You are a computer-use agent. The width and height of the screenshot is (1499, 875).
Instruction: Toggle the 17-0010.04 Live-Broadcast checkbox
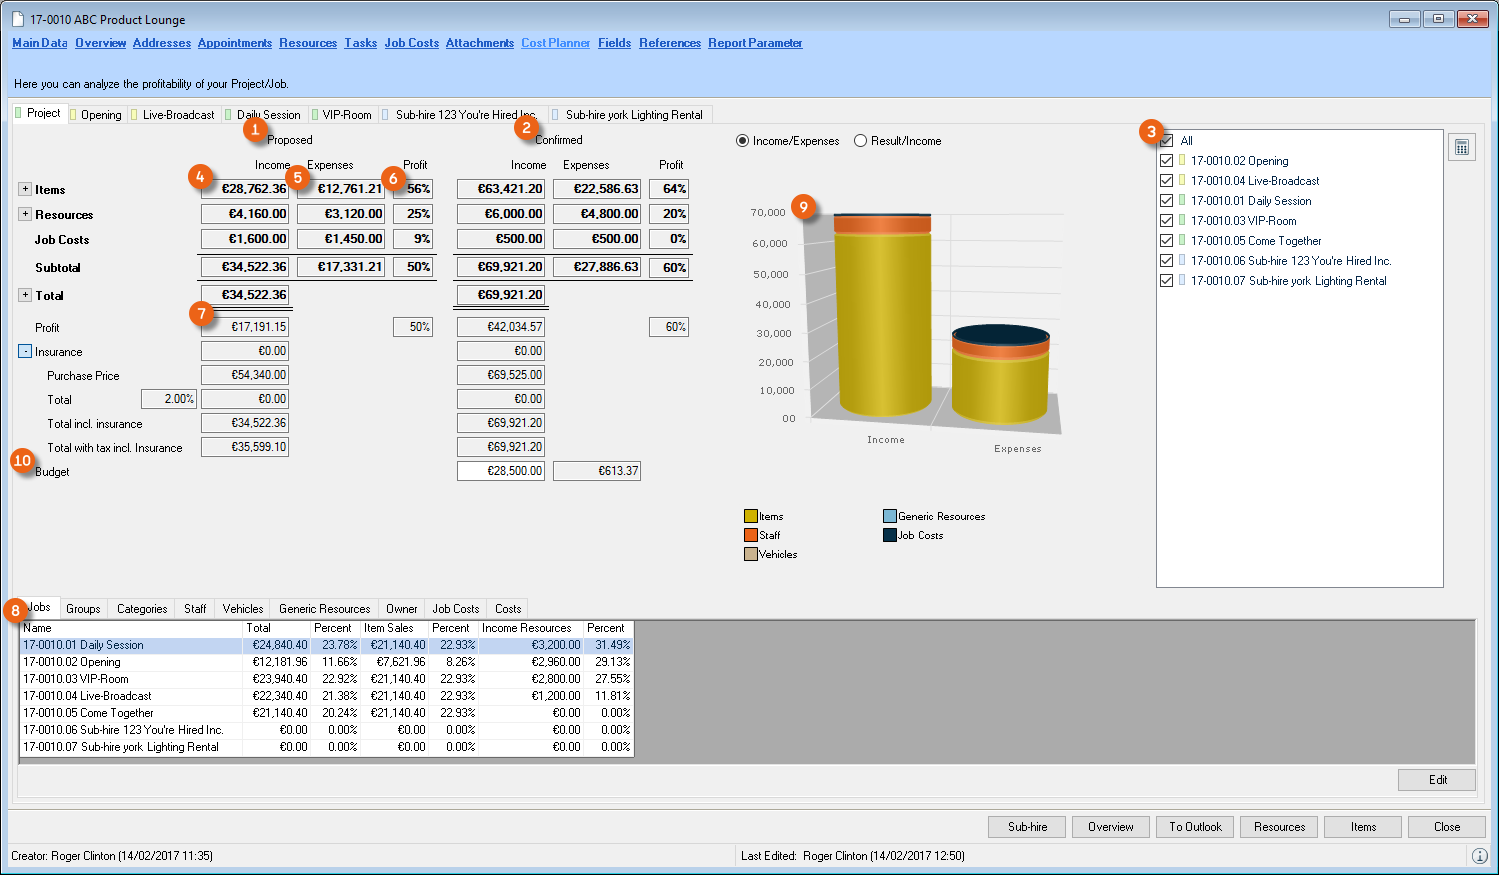click(x=1166, y=181)
